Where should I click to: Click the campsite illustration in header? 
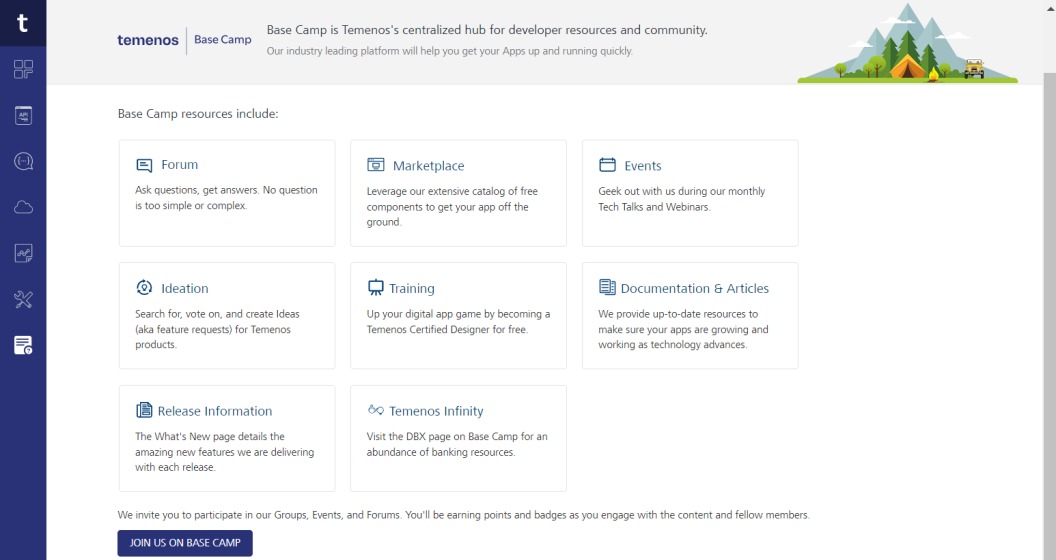pos(907,46)
